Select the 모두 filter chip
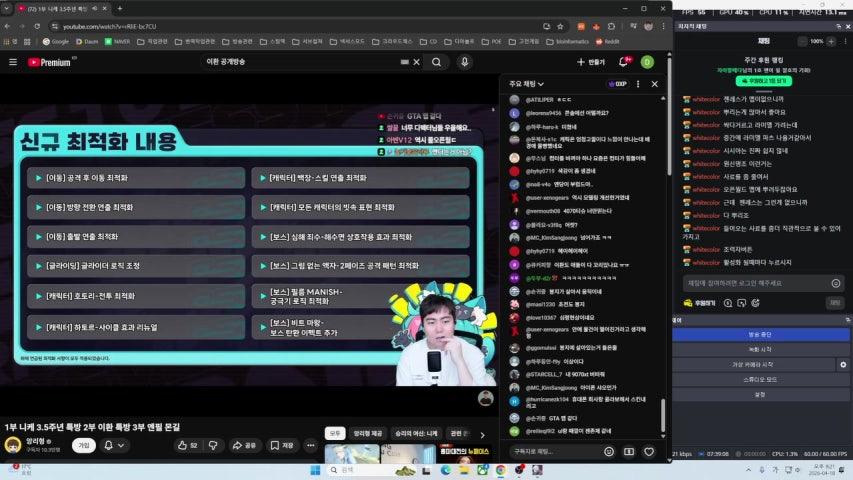853x480 pixels. click(x=335, y=433)
